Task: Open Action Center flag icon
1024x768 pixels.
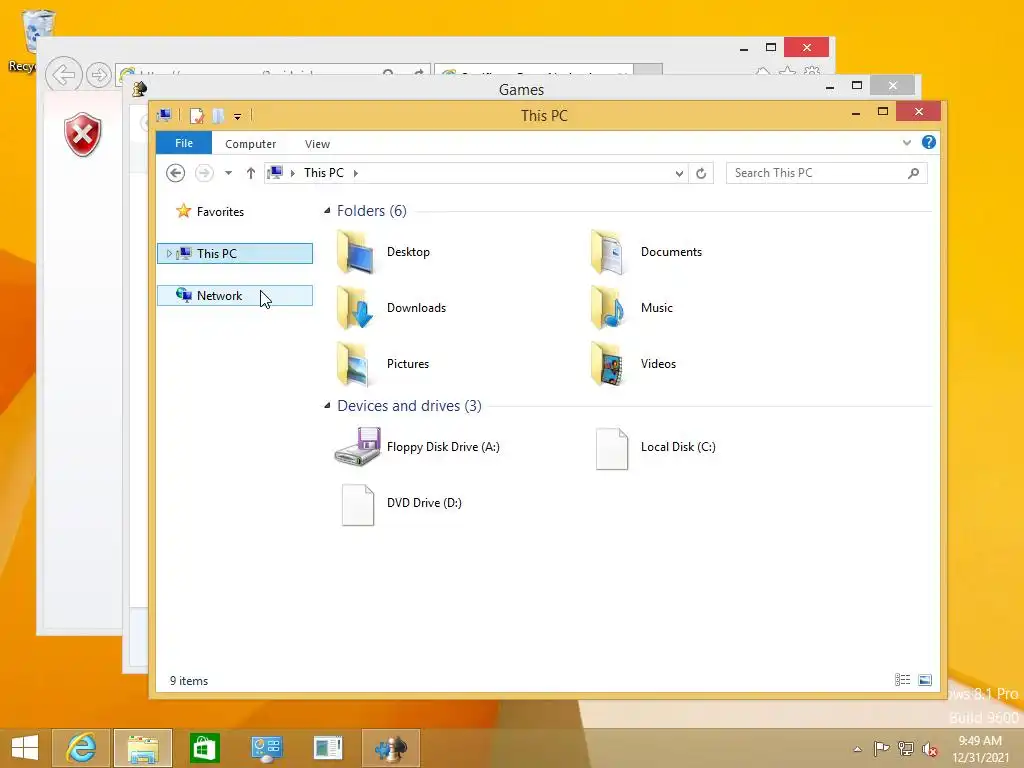Action: tap(881, 748)
